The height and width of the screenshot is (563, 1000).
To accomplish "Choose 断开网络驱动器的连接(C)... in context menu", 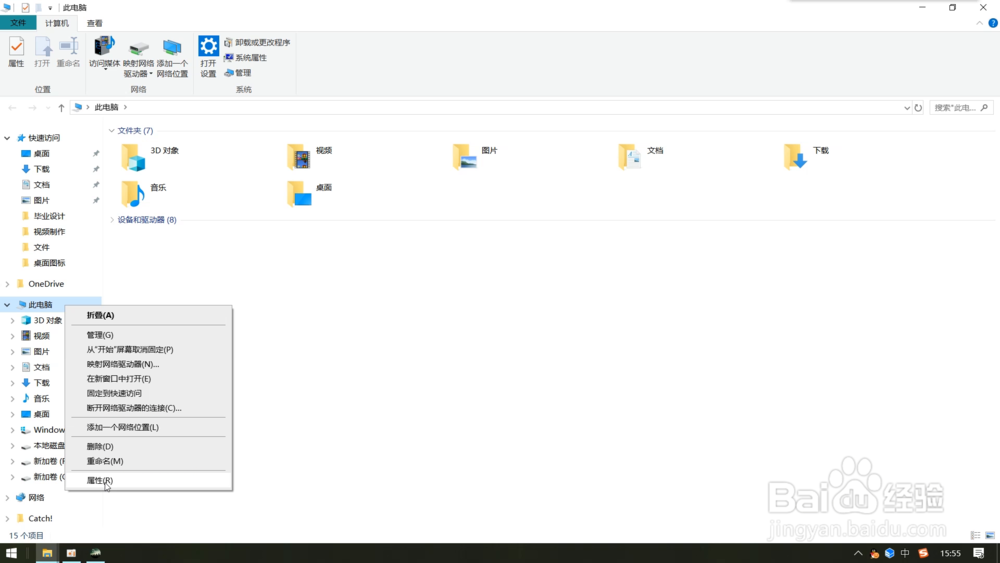I will pyautogui.click(x=149, y=408).
